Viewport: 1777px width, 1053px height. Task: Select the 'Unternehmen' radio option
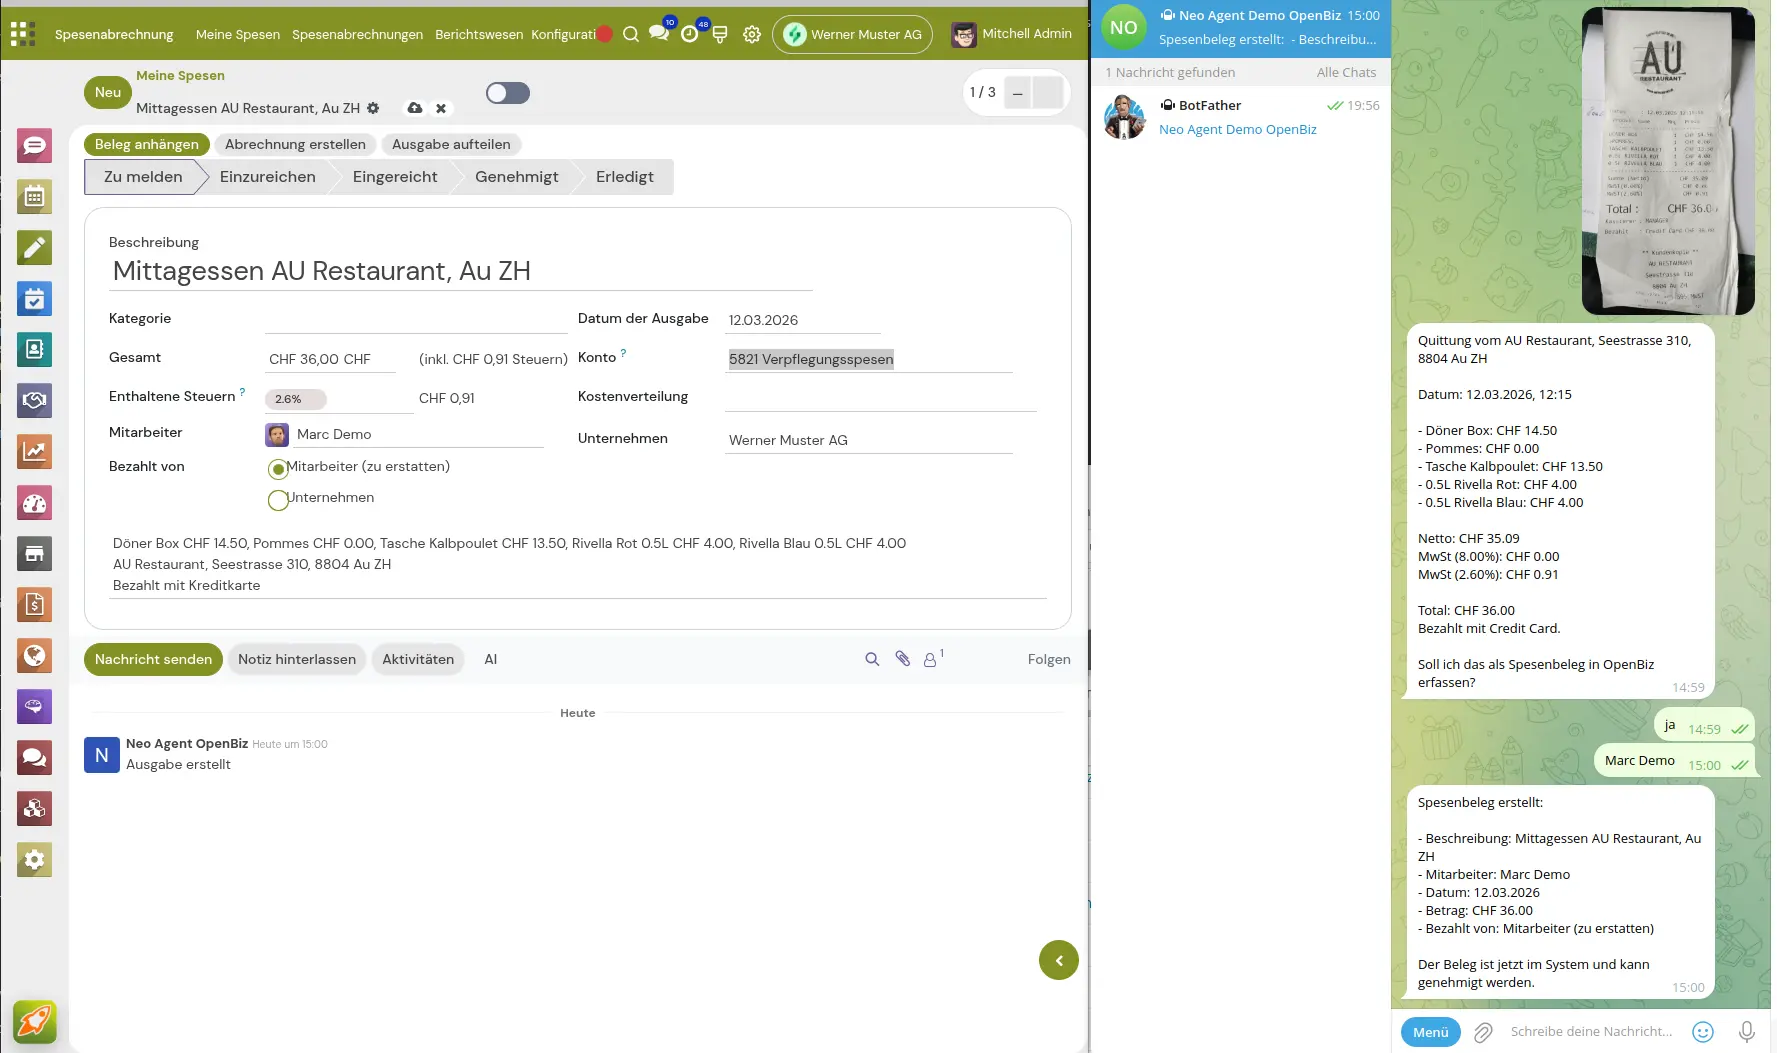[278, 500]
